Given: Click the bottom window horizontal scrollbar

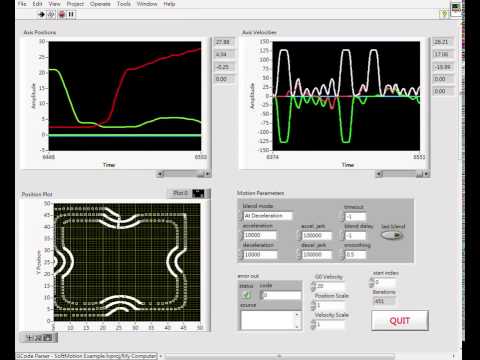Looking at the screenshot, I should point(279,356).
